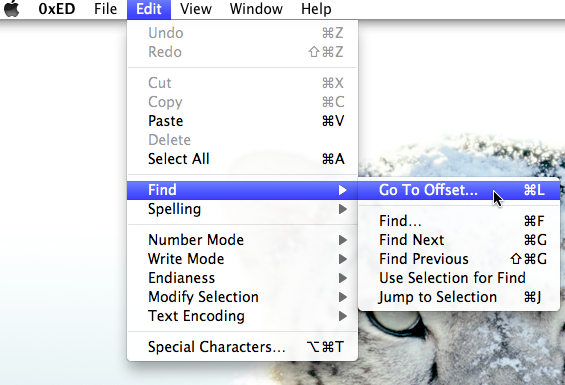Close the open Edit menu

click(x=149, y=9)
